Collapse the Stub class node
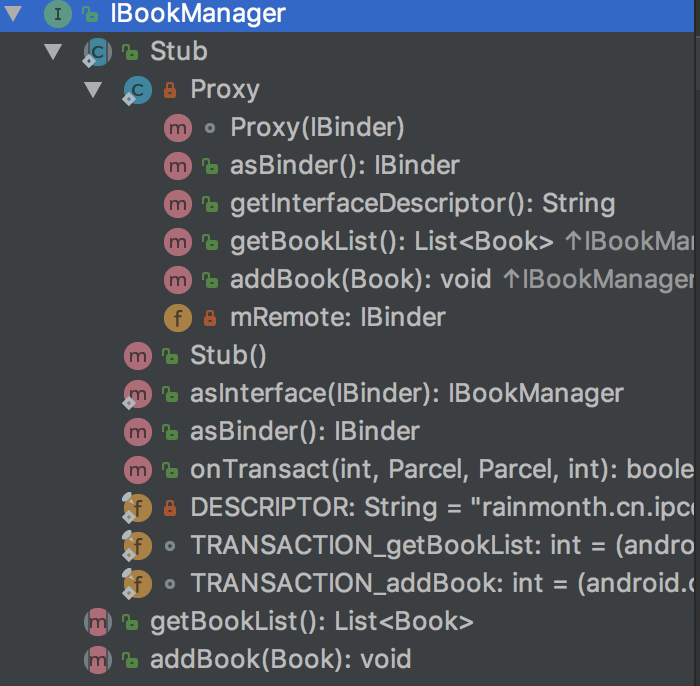The width and height of the screenshot is (700, 686). (x=54, y=52)
